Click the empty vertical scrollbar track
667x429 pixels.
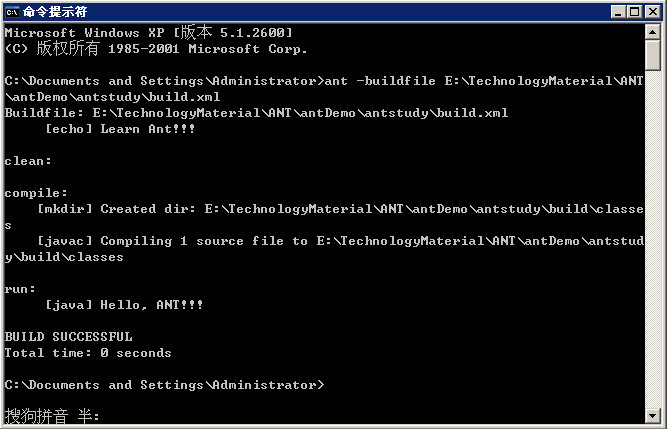coord(652,240)
